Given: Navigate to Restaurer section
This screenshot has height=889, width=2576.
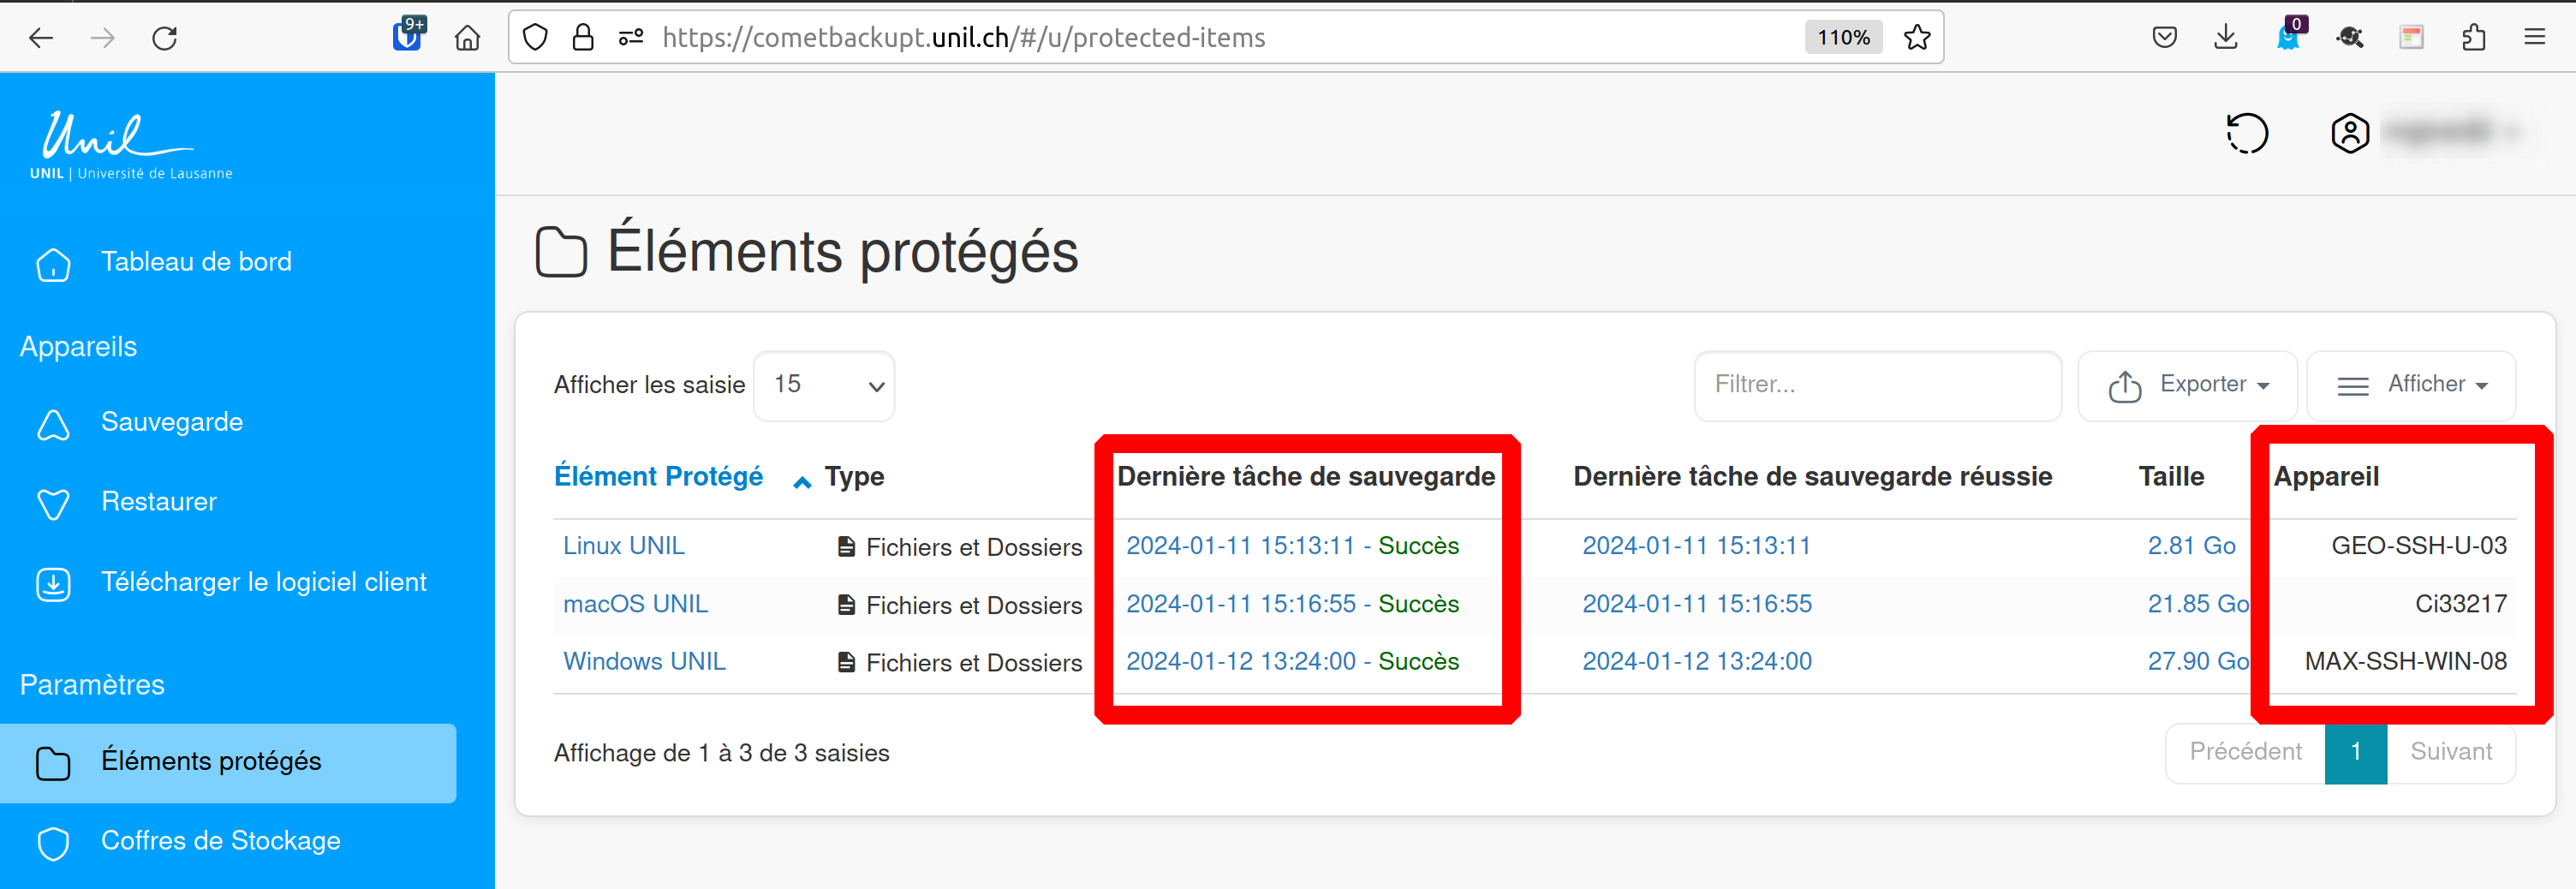Looking at the screenshot, I should click(158, 502).
